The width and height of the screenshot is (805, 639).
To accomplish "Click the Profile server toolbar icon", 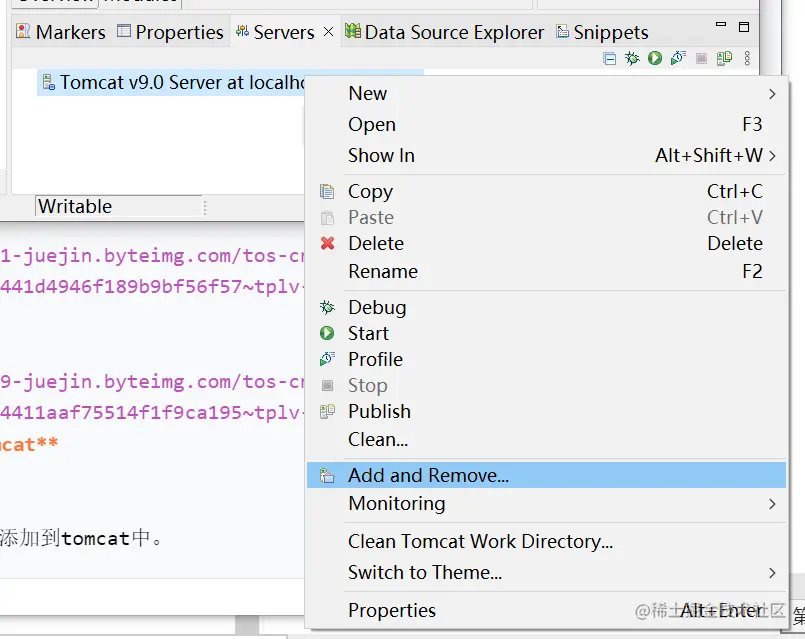I will pos(678,59).
